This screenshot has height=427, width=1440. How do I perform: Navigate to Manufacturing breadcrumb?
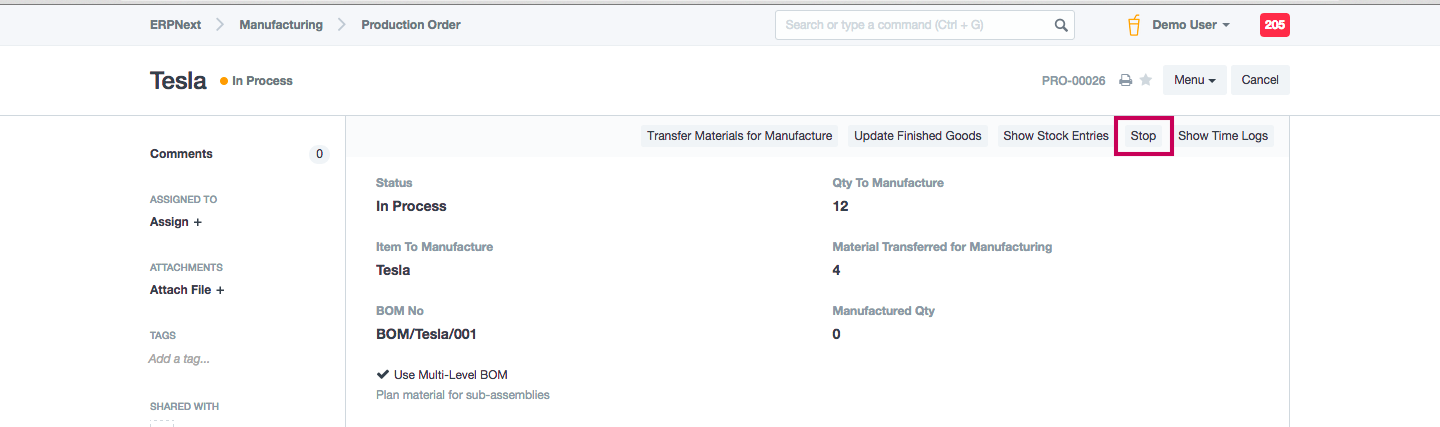pyautogui.click(x=281, y=25)
